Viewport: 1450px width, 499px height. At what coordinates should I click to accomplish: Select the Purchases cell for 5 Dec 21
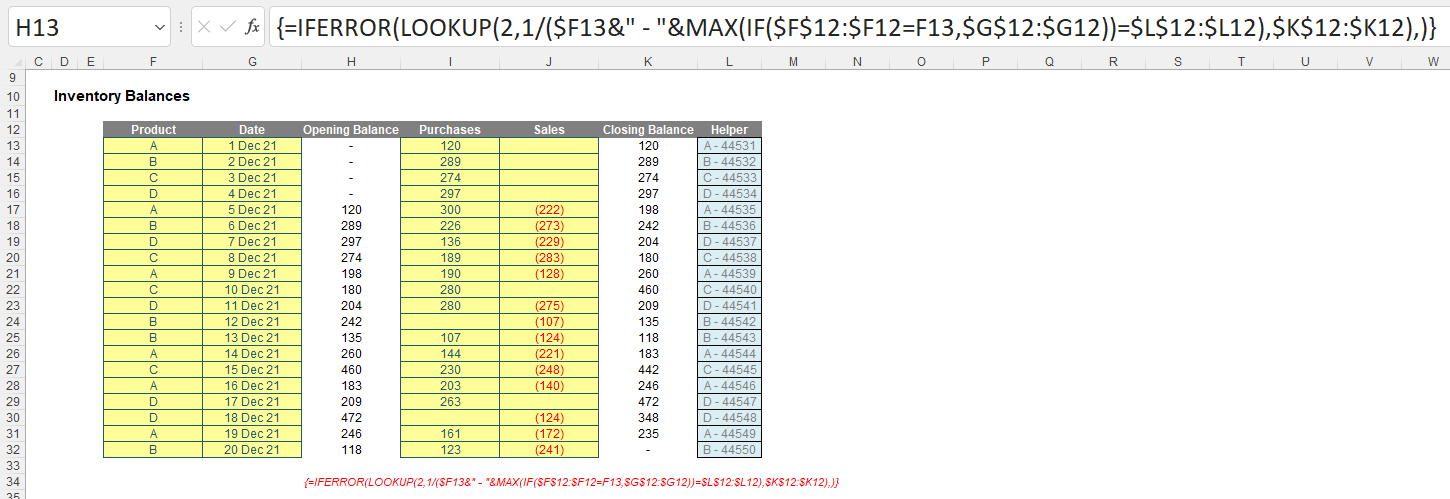pyautogui.click(x=449, y=209)
